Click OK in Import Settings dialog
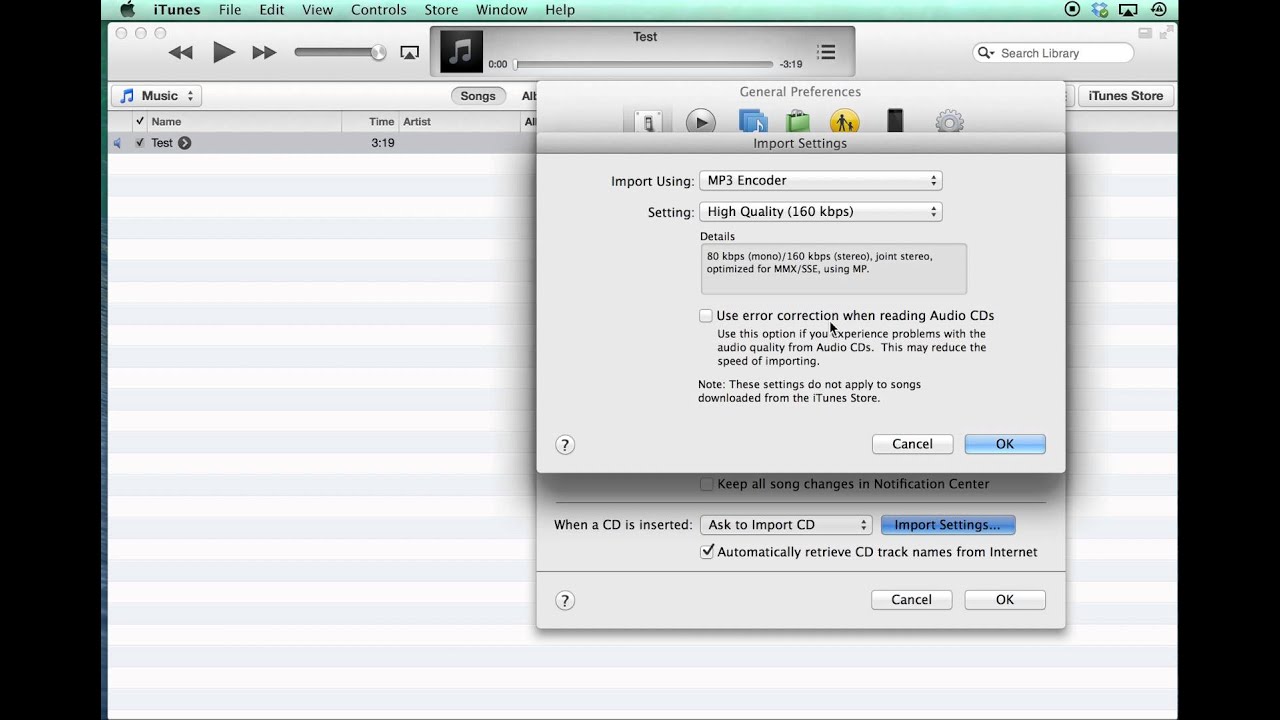 1005,444
